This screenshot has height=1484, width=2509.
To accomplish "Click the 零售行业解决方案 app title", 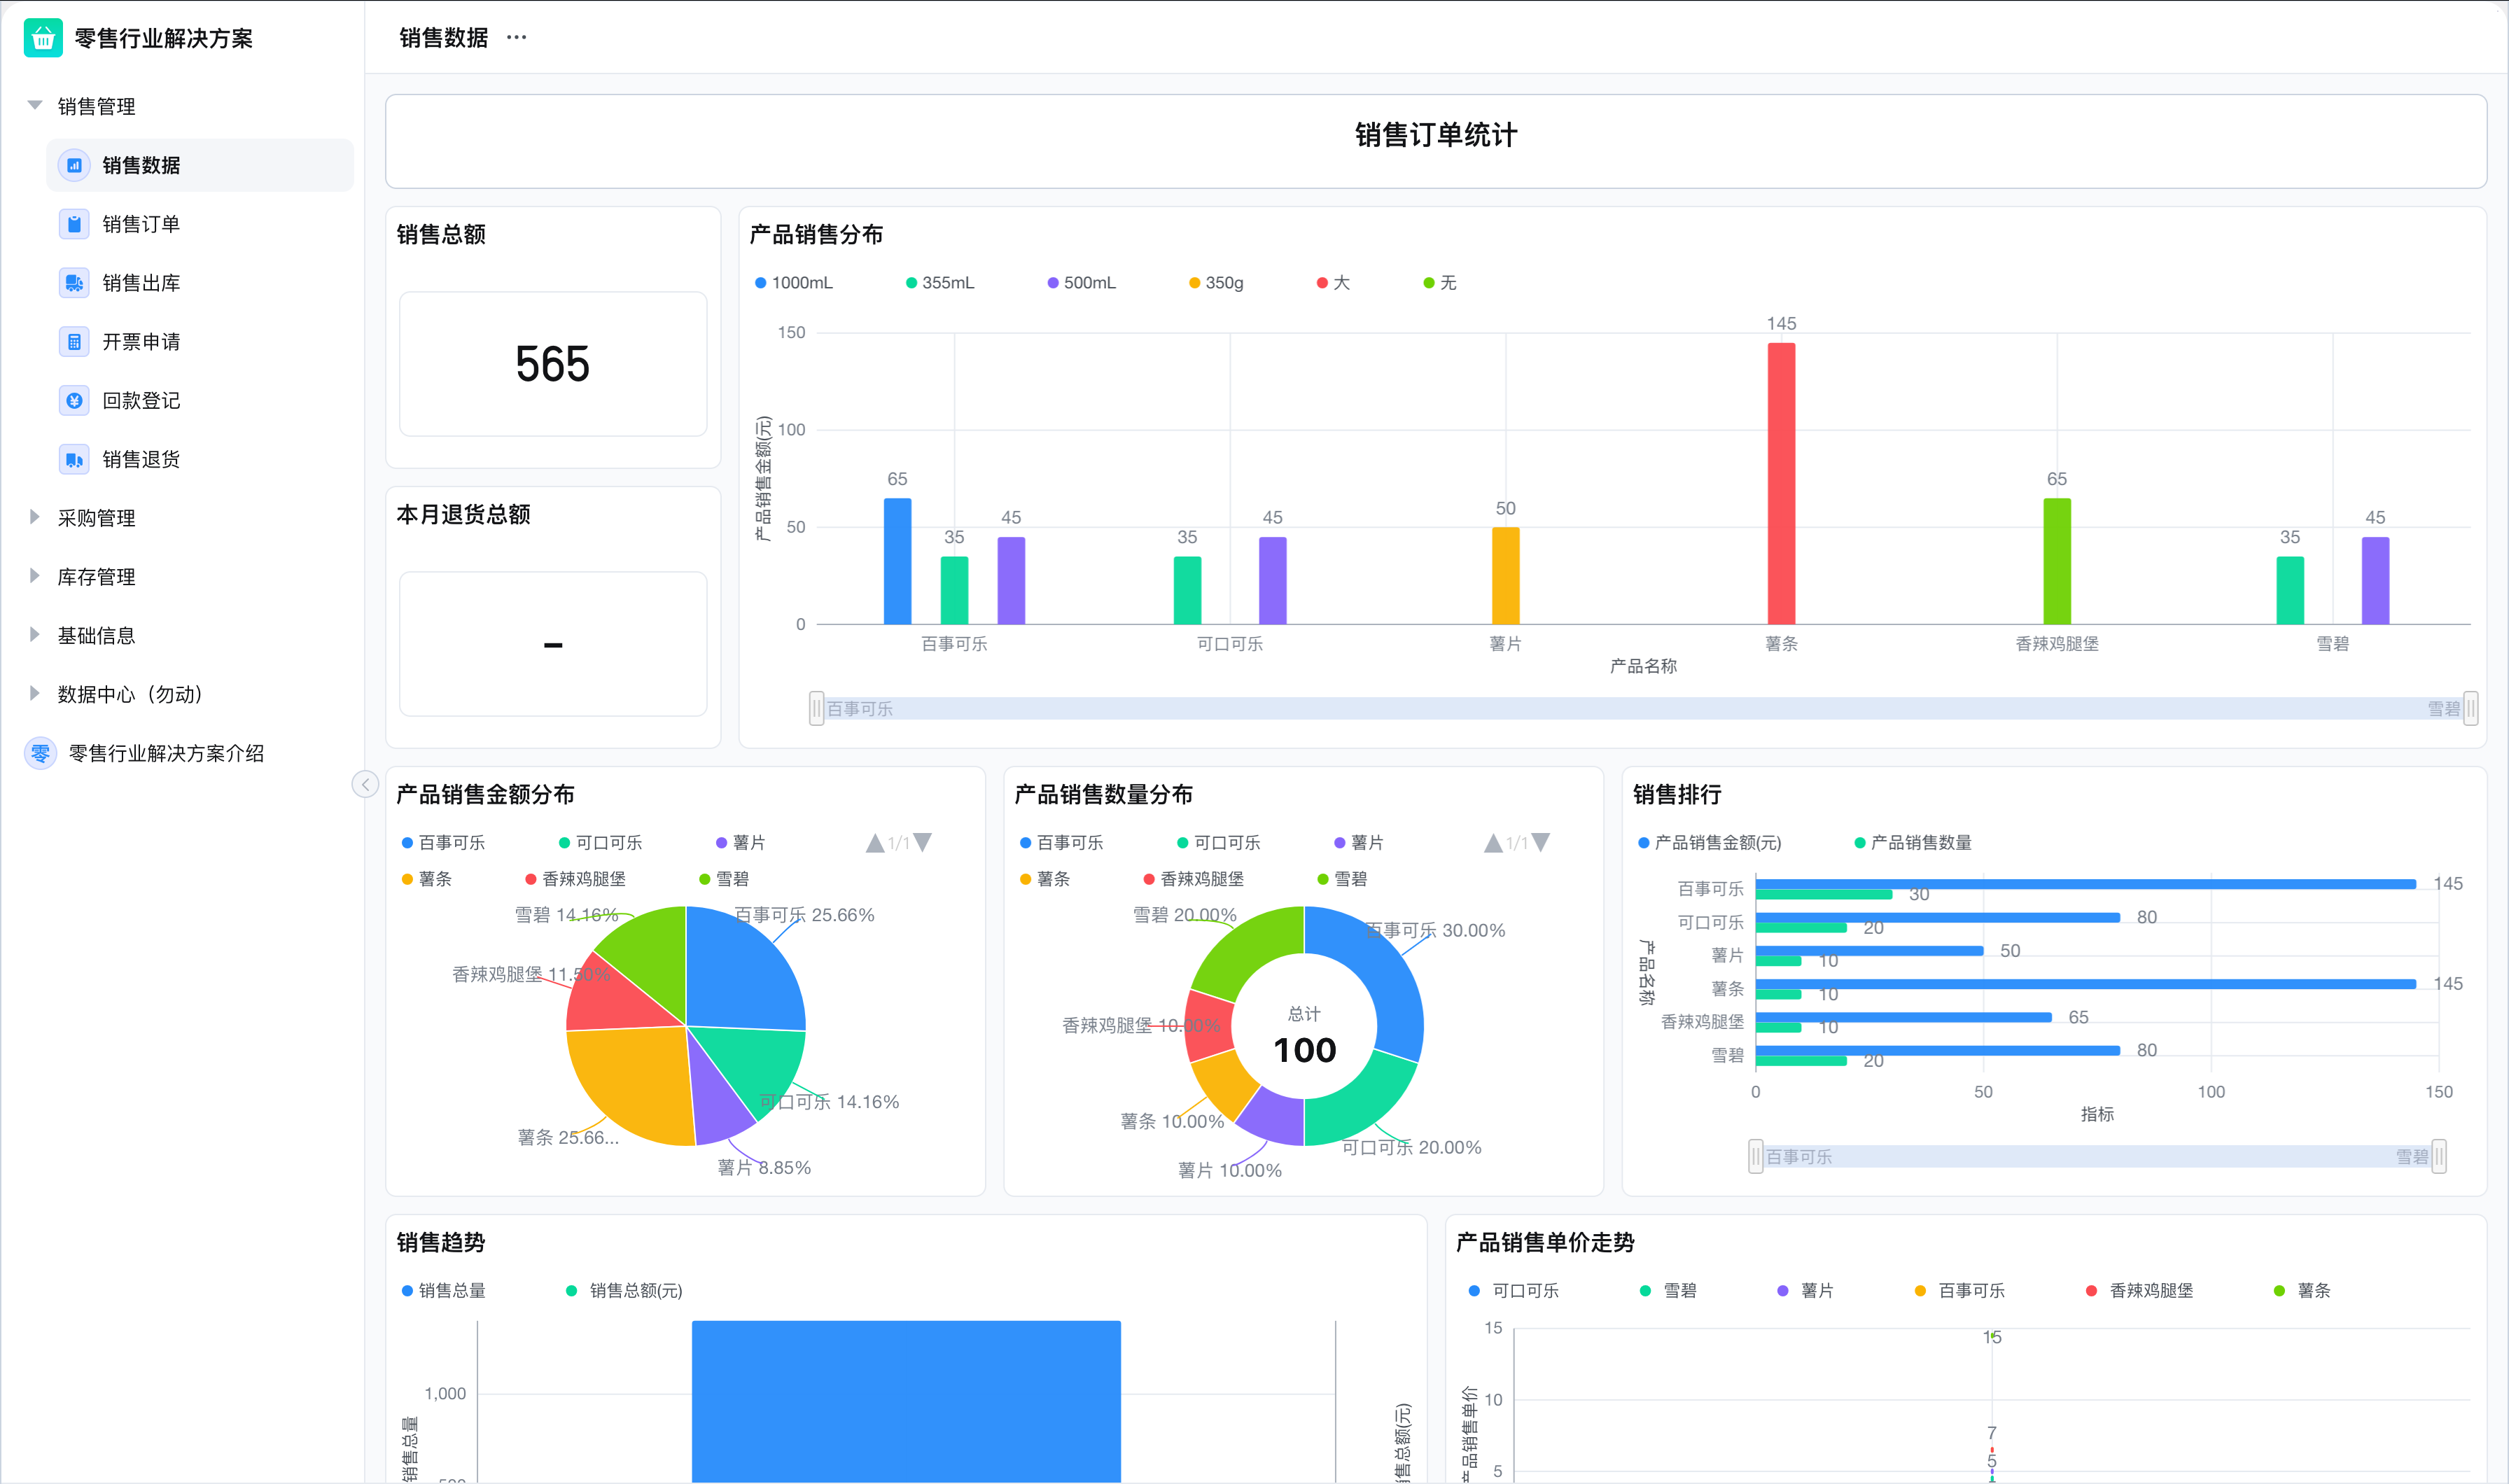I will [x=164, y=39].
